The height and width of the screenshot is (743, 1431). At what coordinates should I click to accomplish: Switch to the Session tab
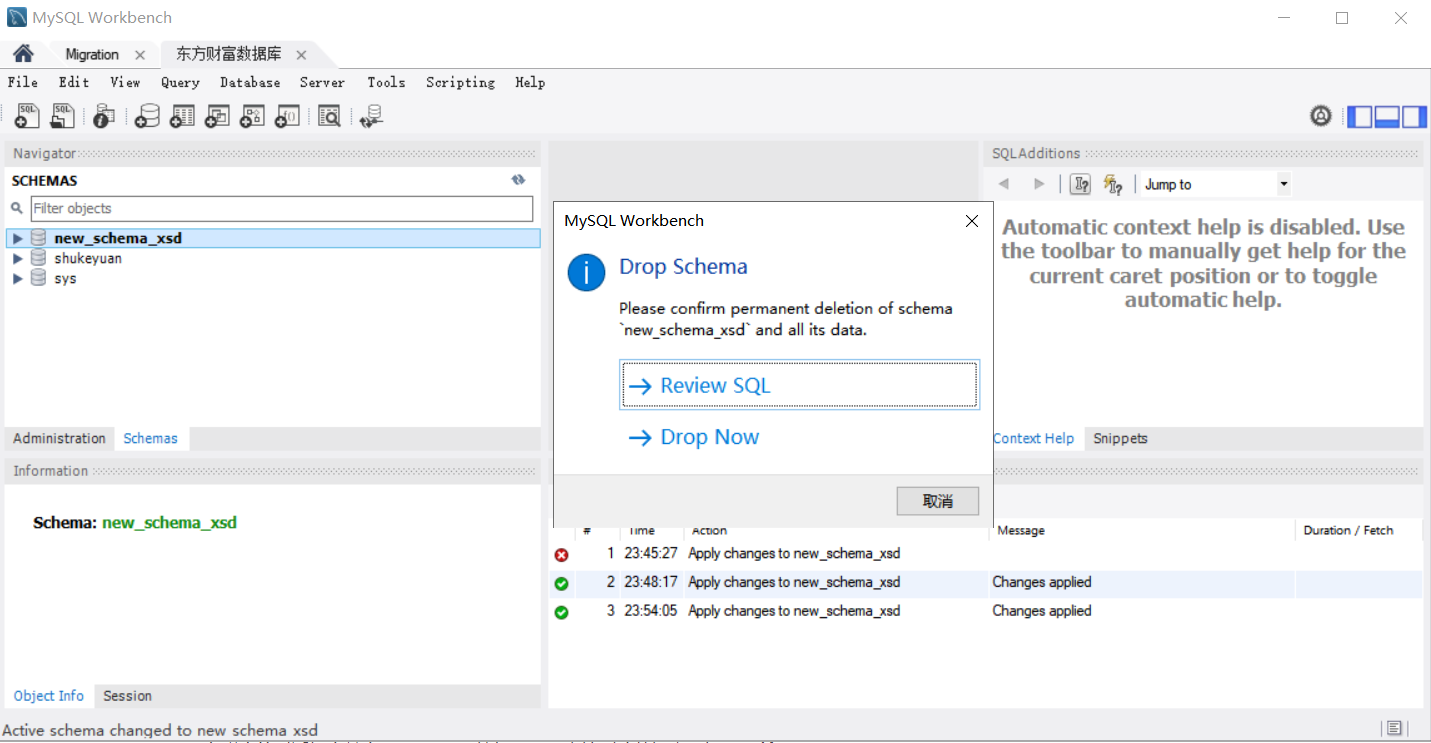(x=128, y=696)
